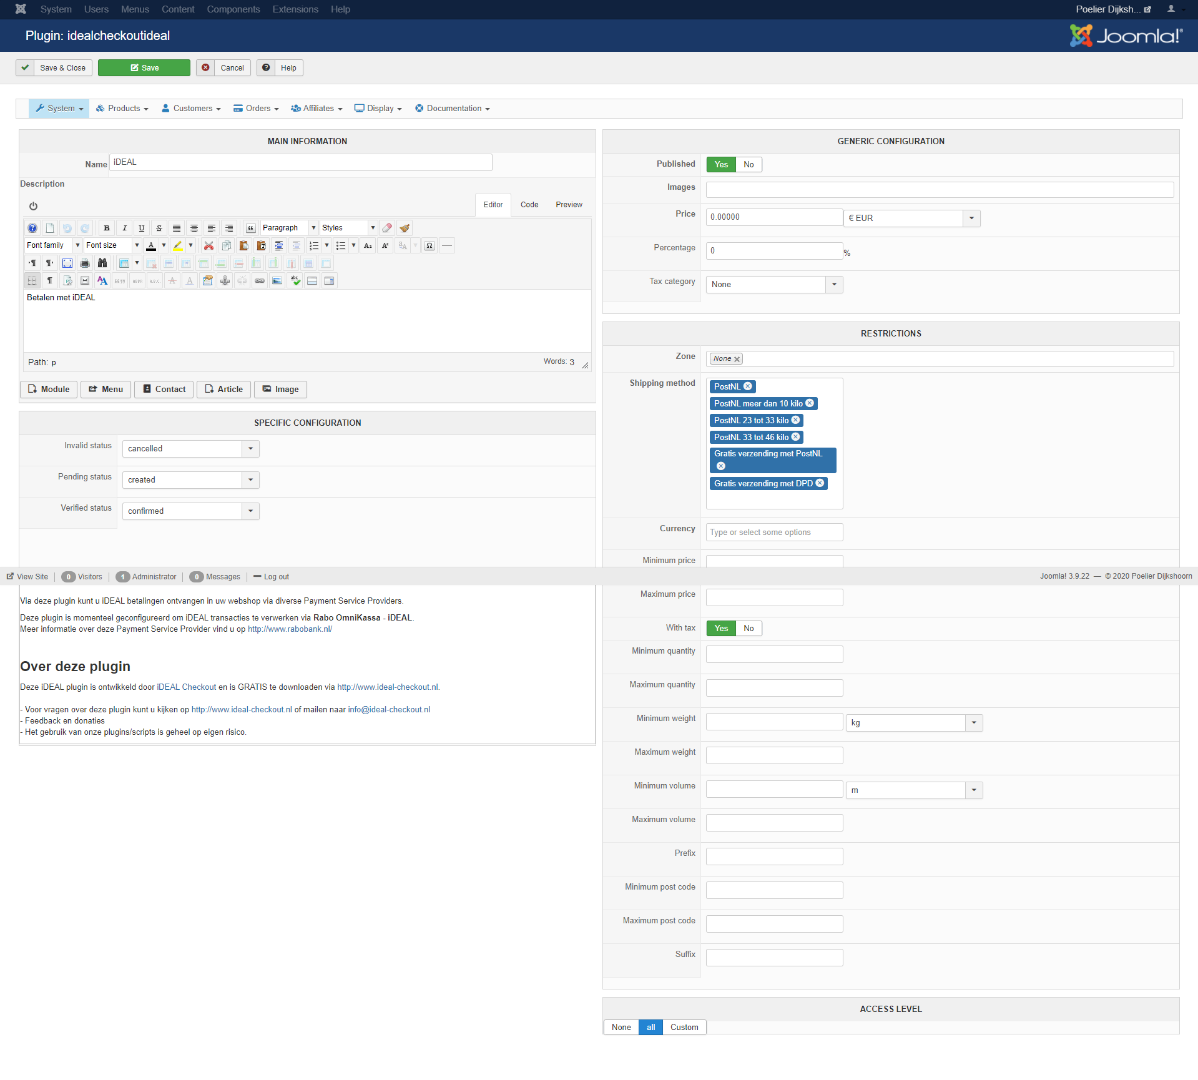Click the green Save button
The width and height of the screenshot is (1198, 1080).
coord(144,68)
